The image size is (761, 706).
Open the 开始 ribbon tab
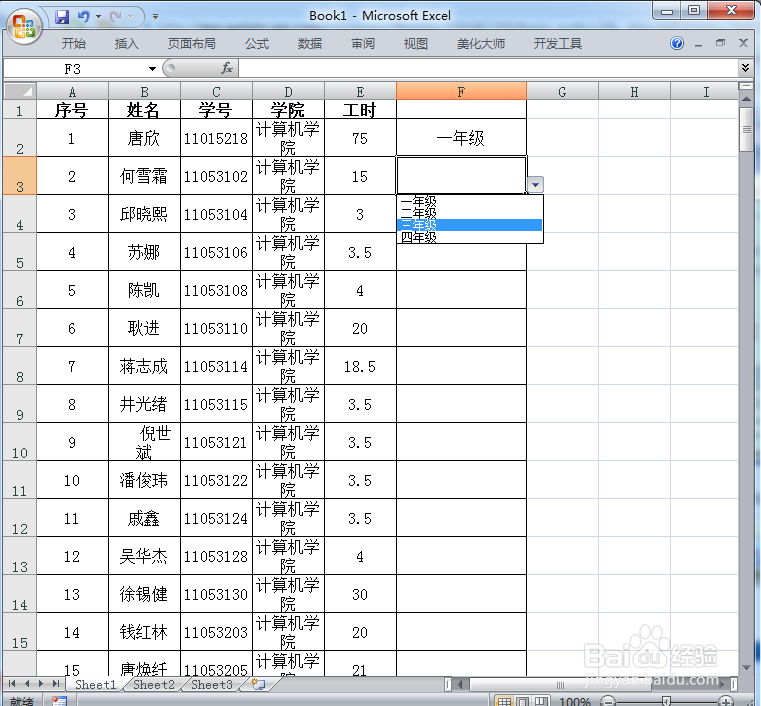pyautogui.click(x=74, y=44)
